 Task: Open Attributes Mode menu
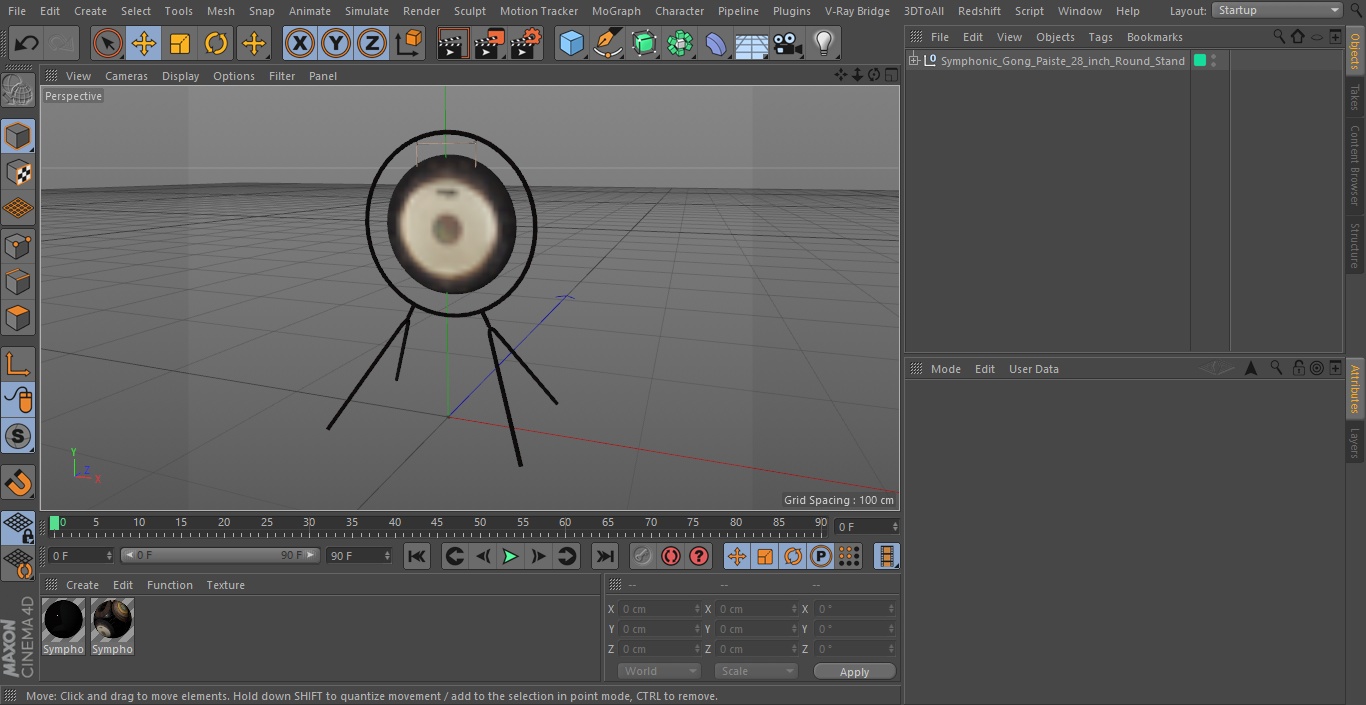click(x=945, y=369)
